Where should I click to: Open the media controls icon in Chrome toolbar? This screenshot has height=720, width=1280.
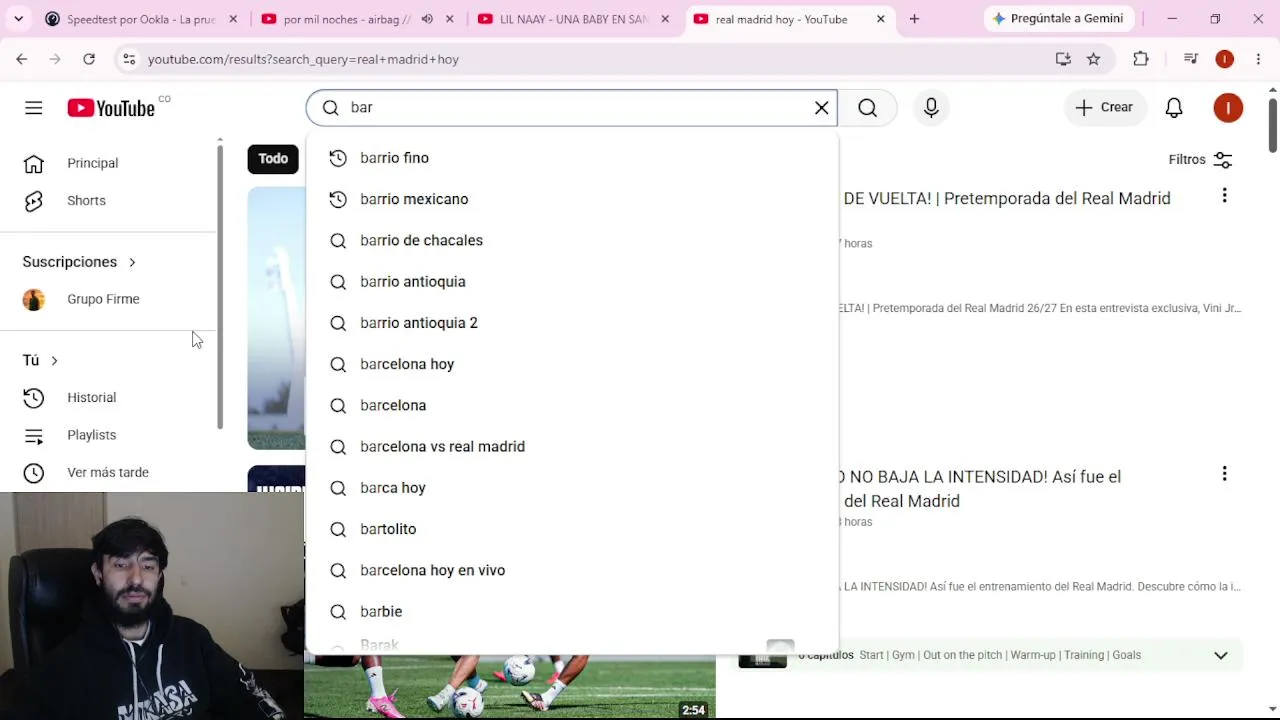[1190, 59]
